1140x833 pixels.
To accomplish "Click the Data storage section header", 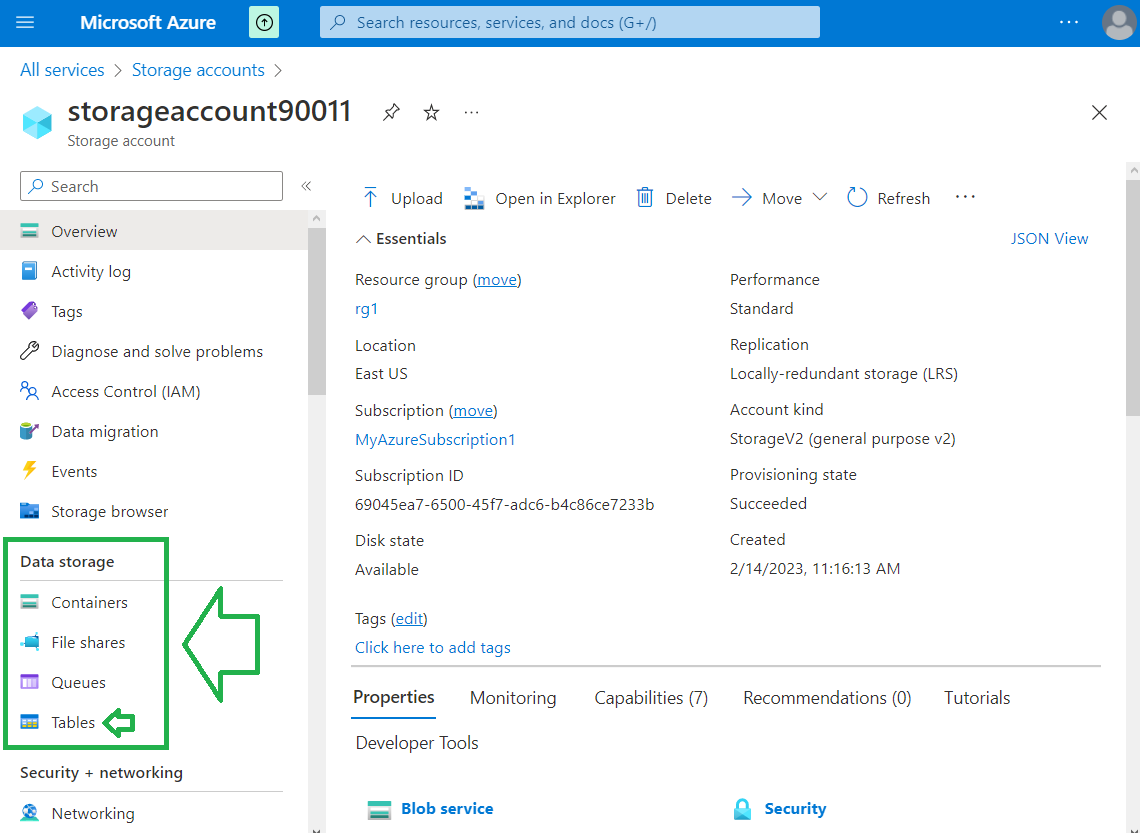I will (x=68, y=561).
